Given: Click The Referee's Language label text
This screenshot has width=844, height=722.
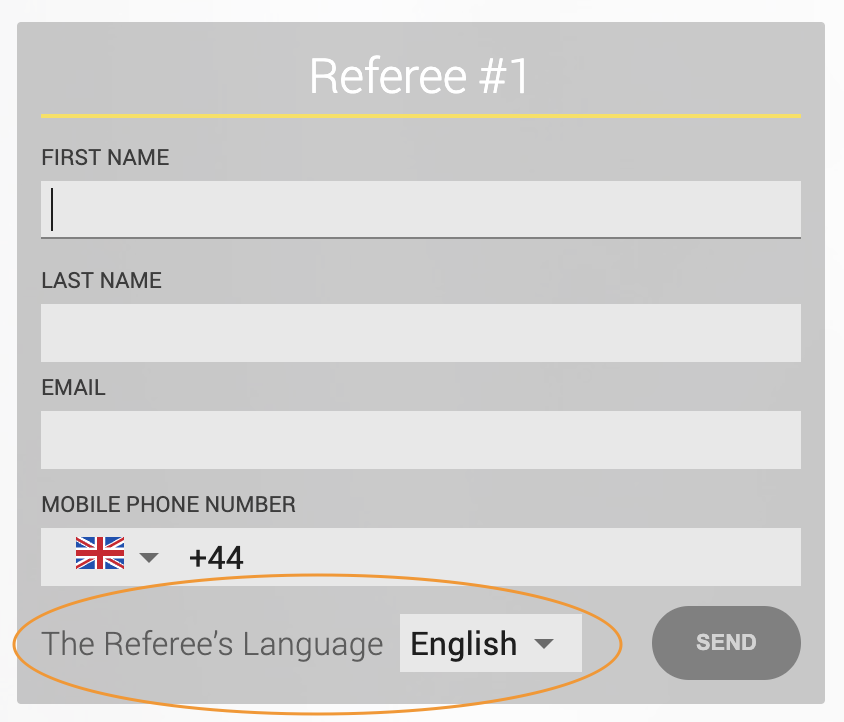Looking at the screenshot, I should (212, 644).
